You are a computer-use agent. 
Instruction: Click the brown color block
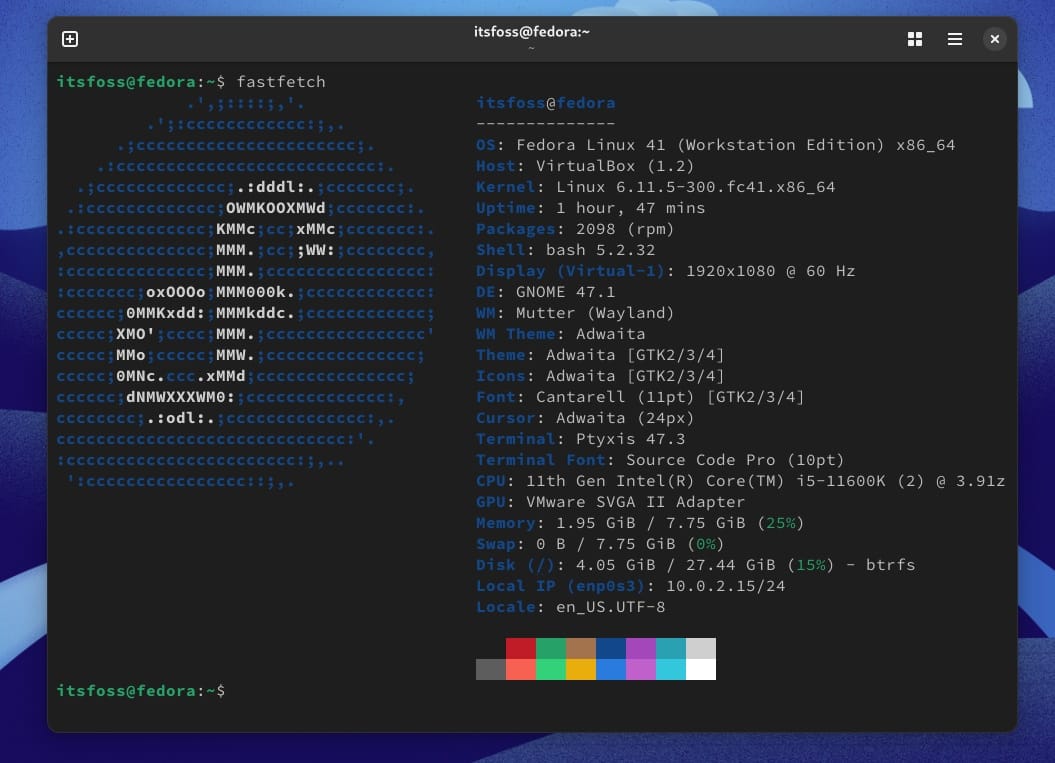coord(581,648)
